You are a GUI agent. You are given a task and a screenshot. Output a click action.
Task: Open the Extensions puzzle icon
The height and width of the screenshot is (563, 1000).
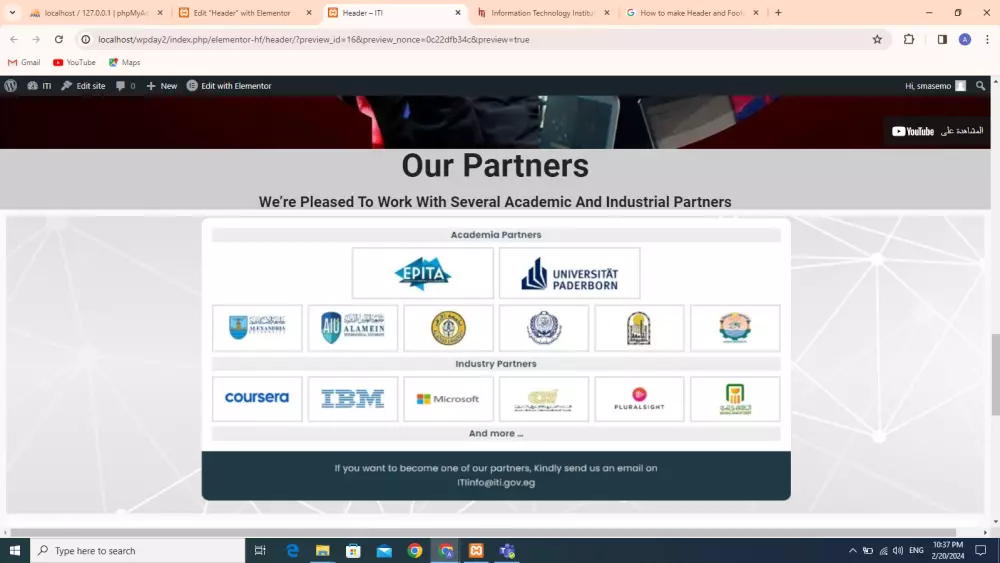point(909,40)
